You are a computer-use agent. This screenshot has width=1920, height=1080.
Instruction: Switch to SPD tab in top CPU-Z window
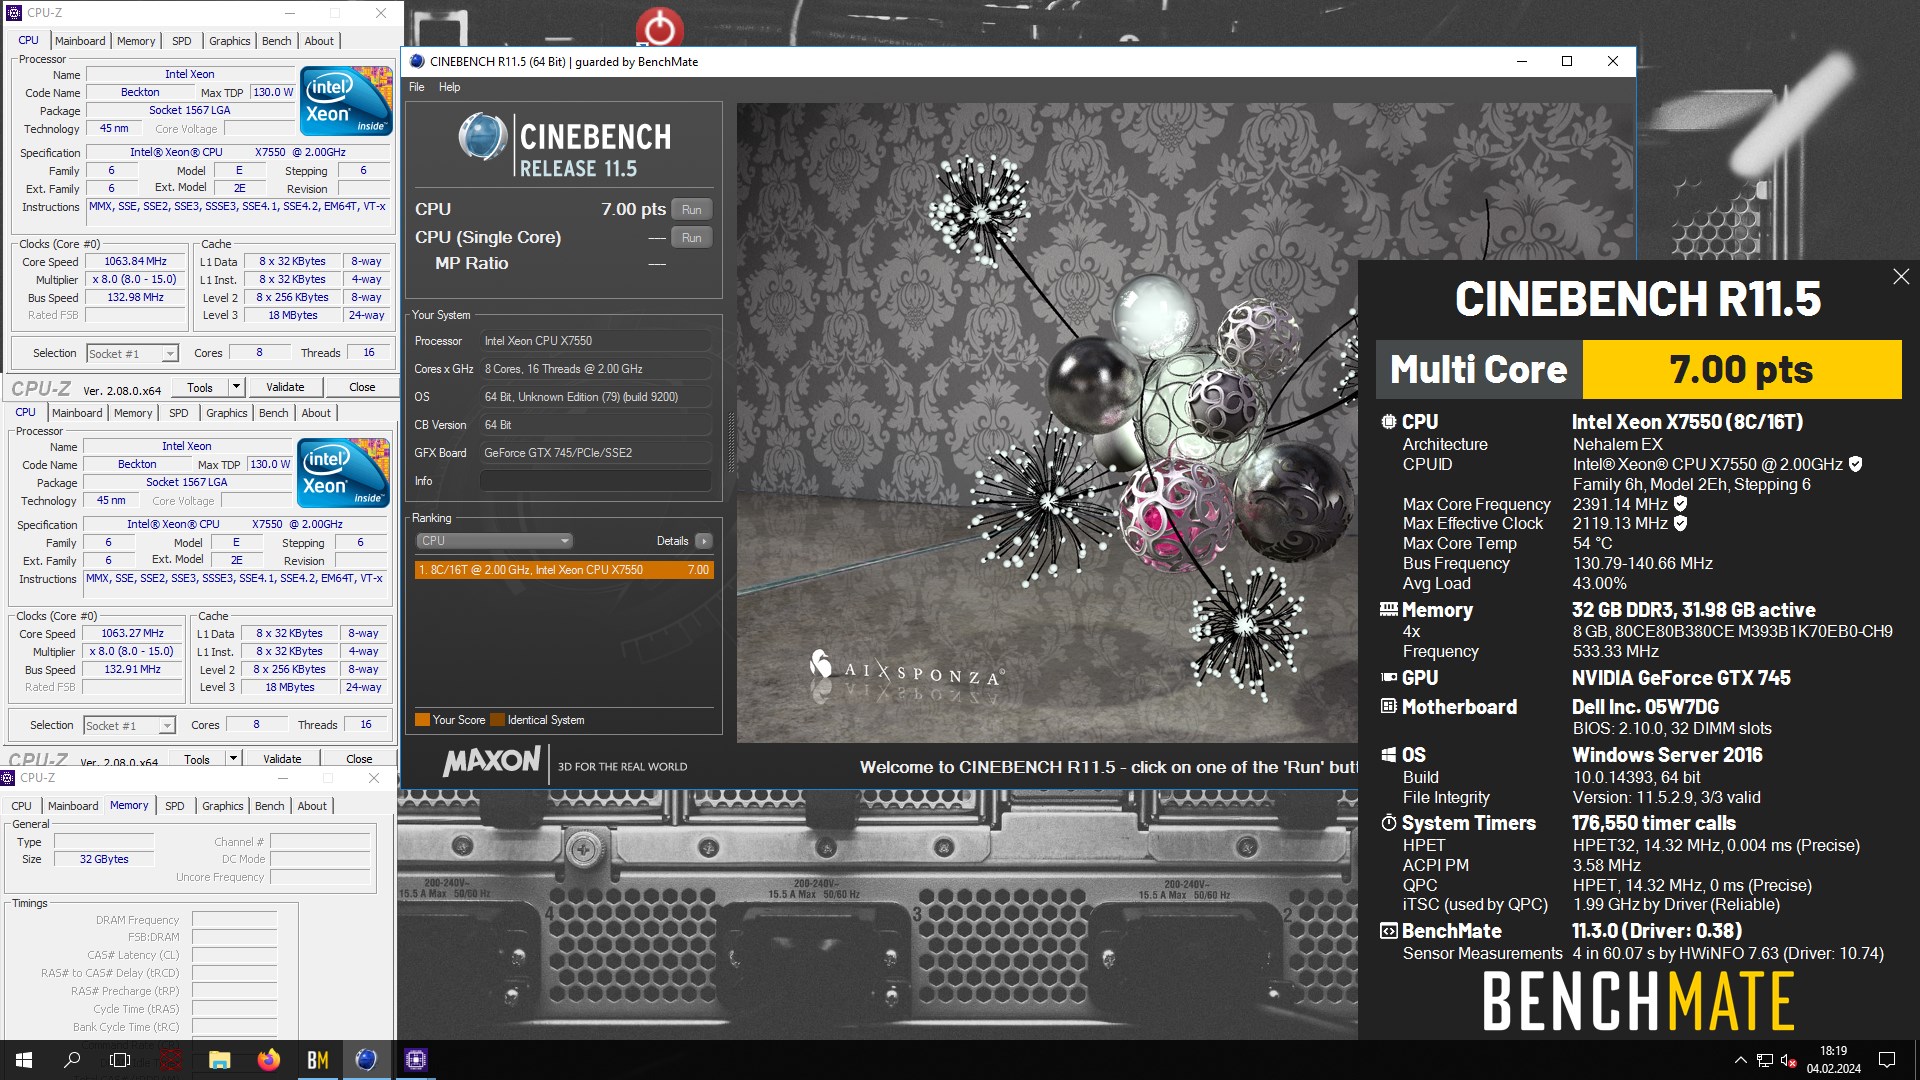point(182,41)
